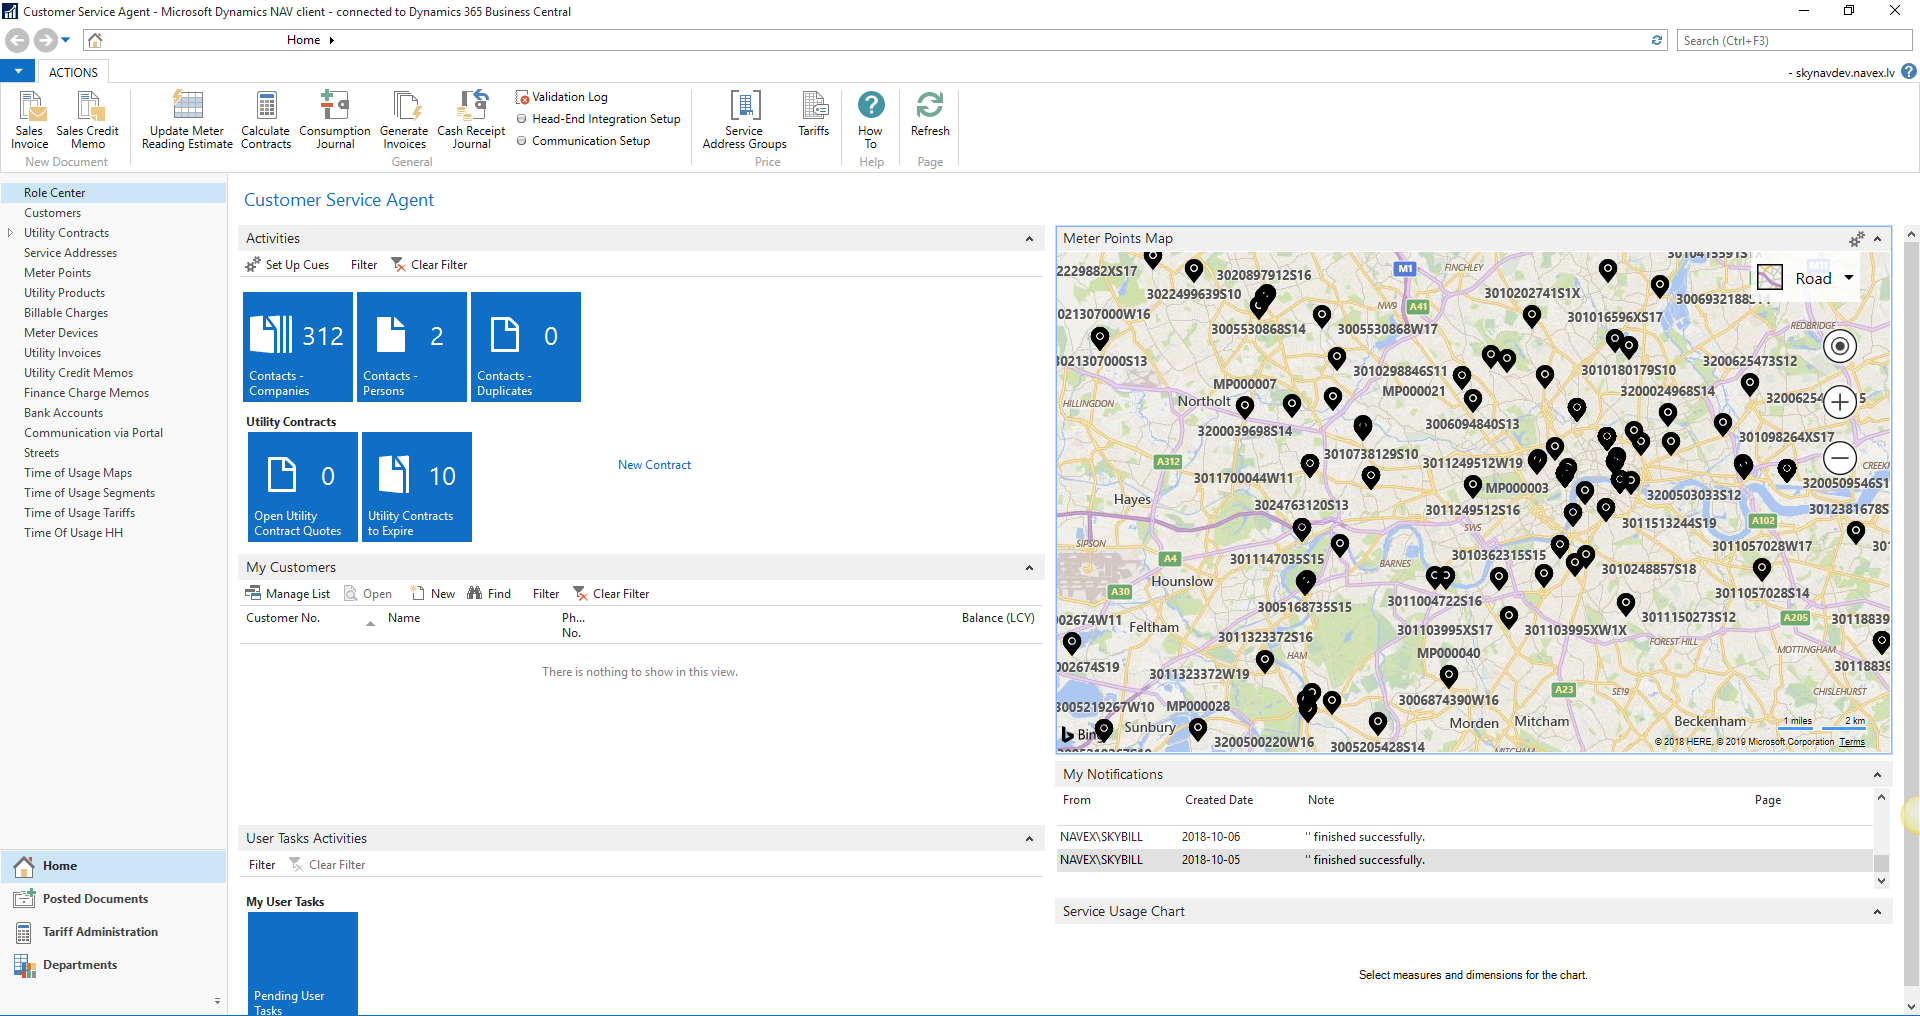This screenshot has width=1920, height=1016.
Task: Open the help question mark icon
Action: pos(1909,72)
